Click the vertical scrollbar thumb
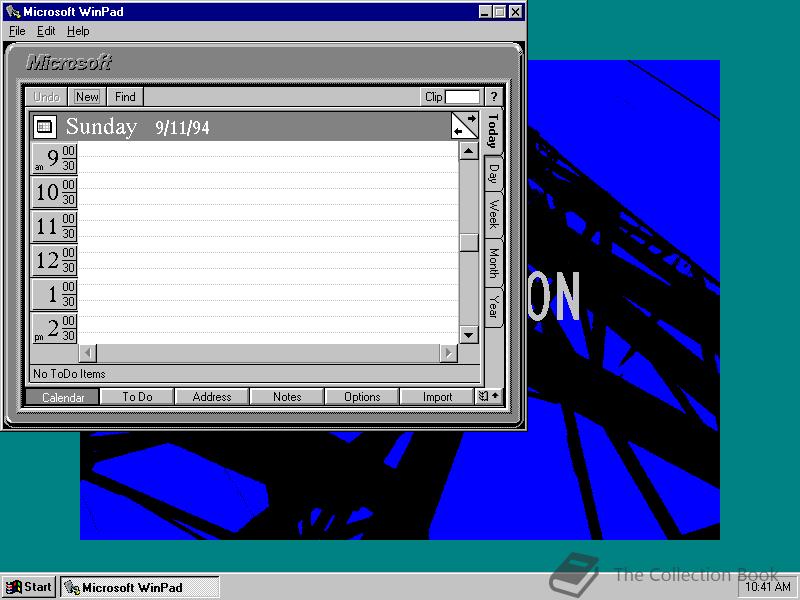The image size is (800, 600). tap(468, 242)
